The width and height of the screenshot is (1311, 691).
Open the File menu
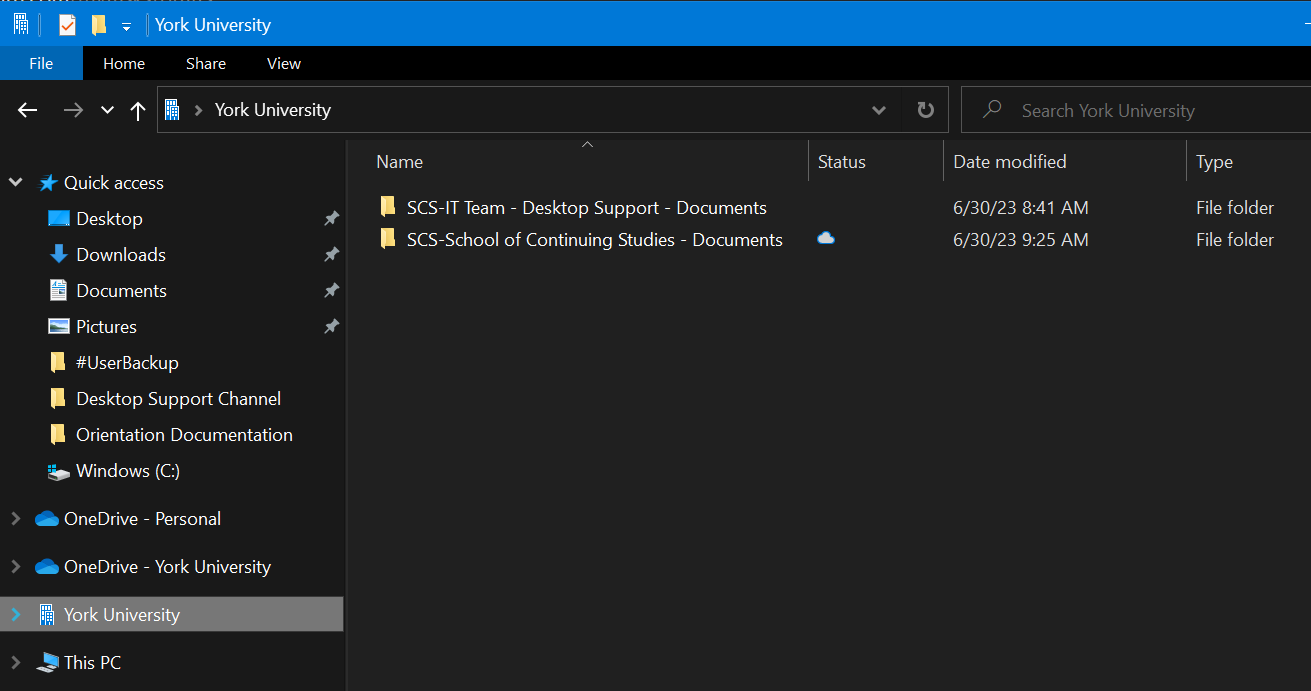click(x=41, y=63)
